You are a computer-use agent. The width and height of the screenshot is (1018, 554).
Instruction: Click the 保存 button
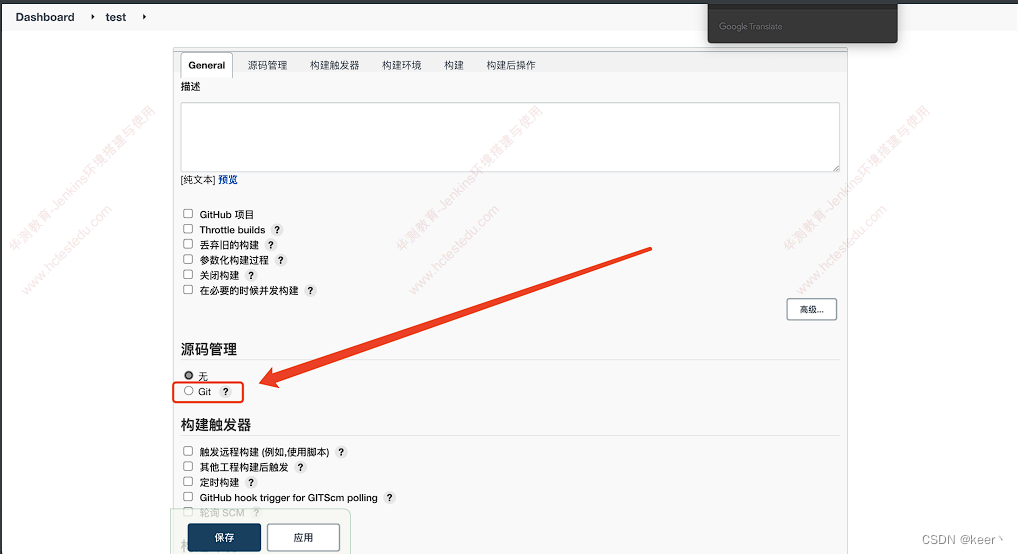(x=225, y=537)
